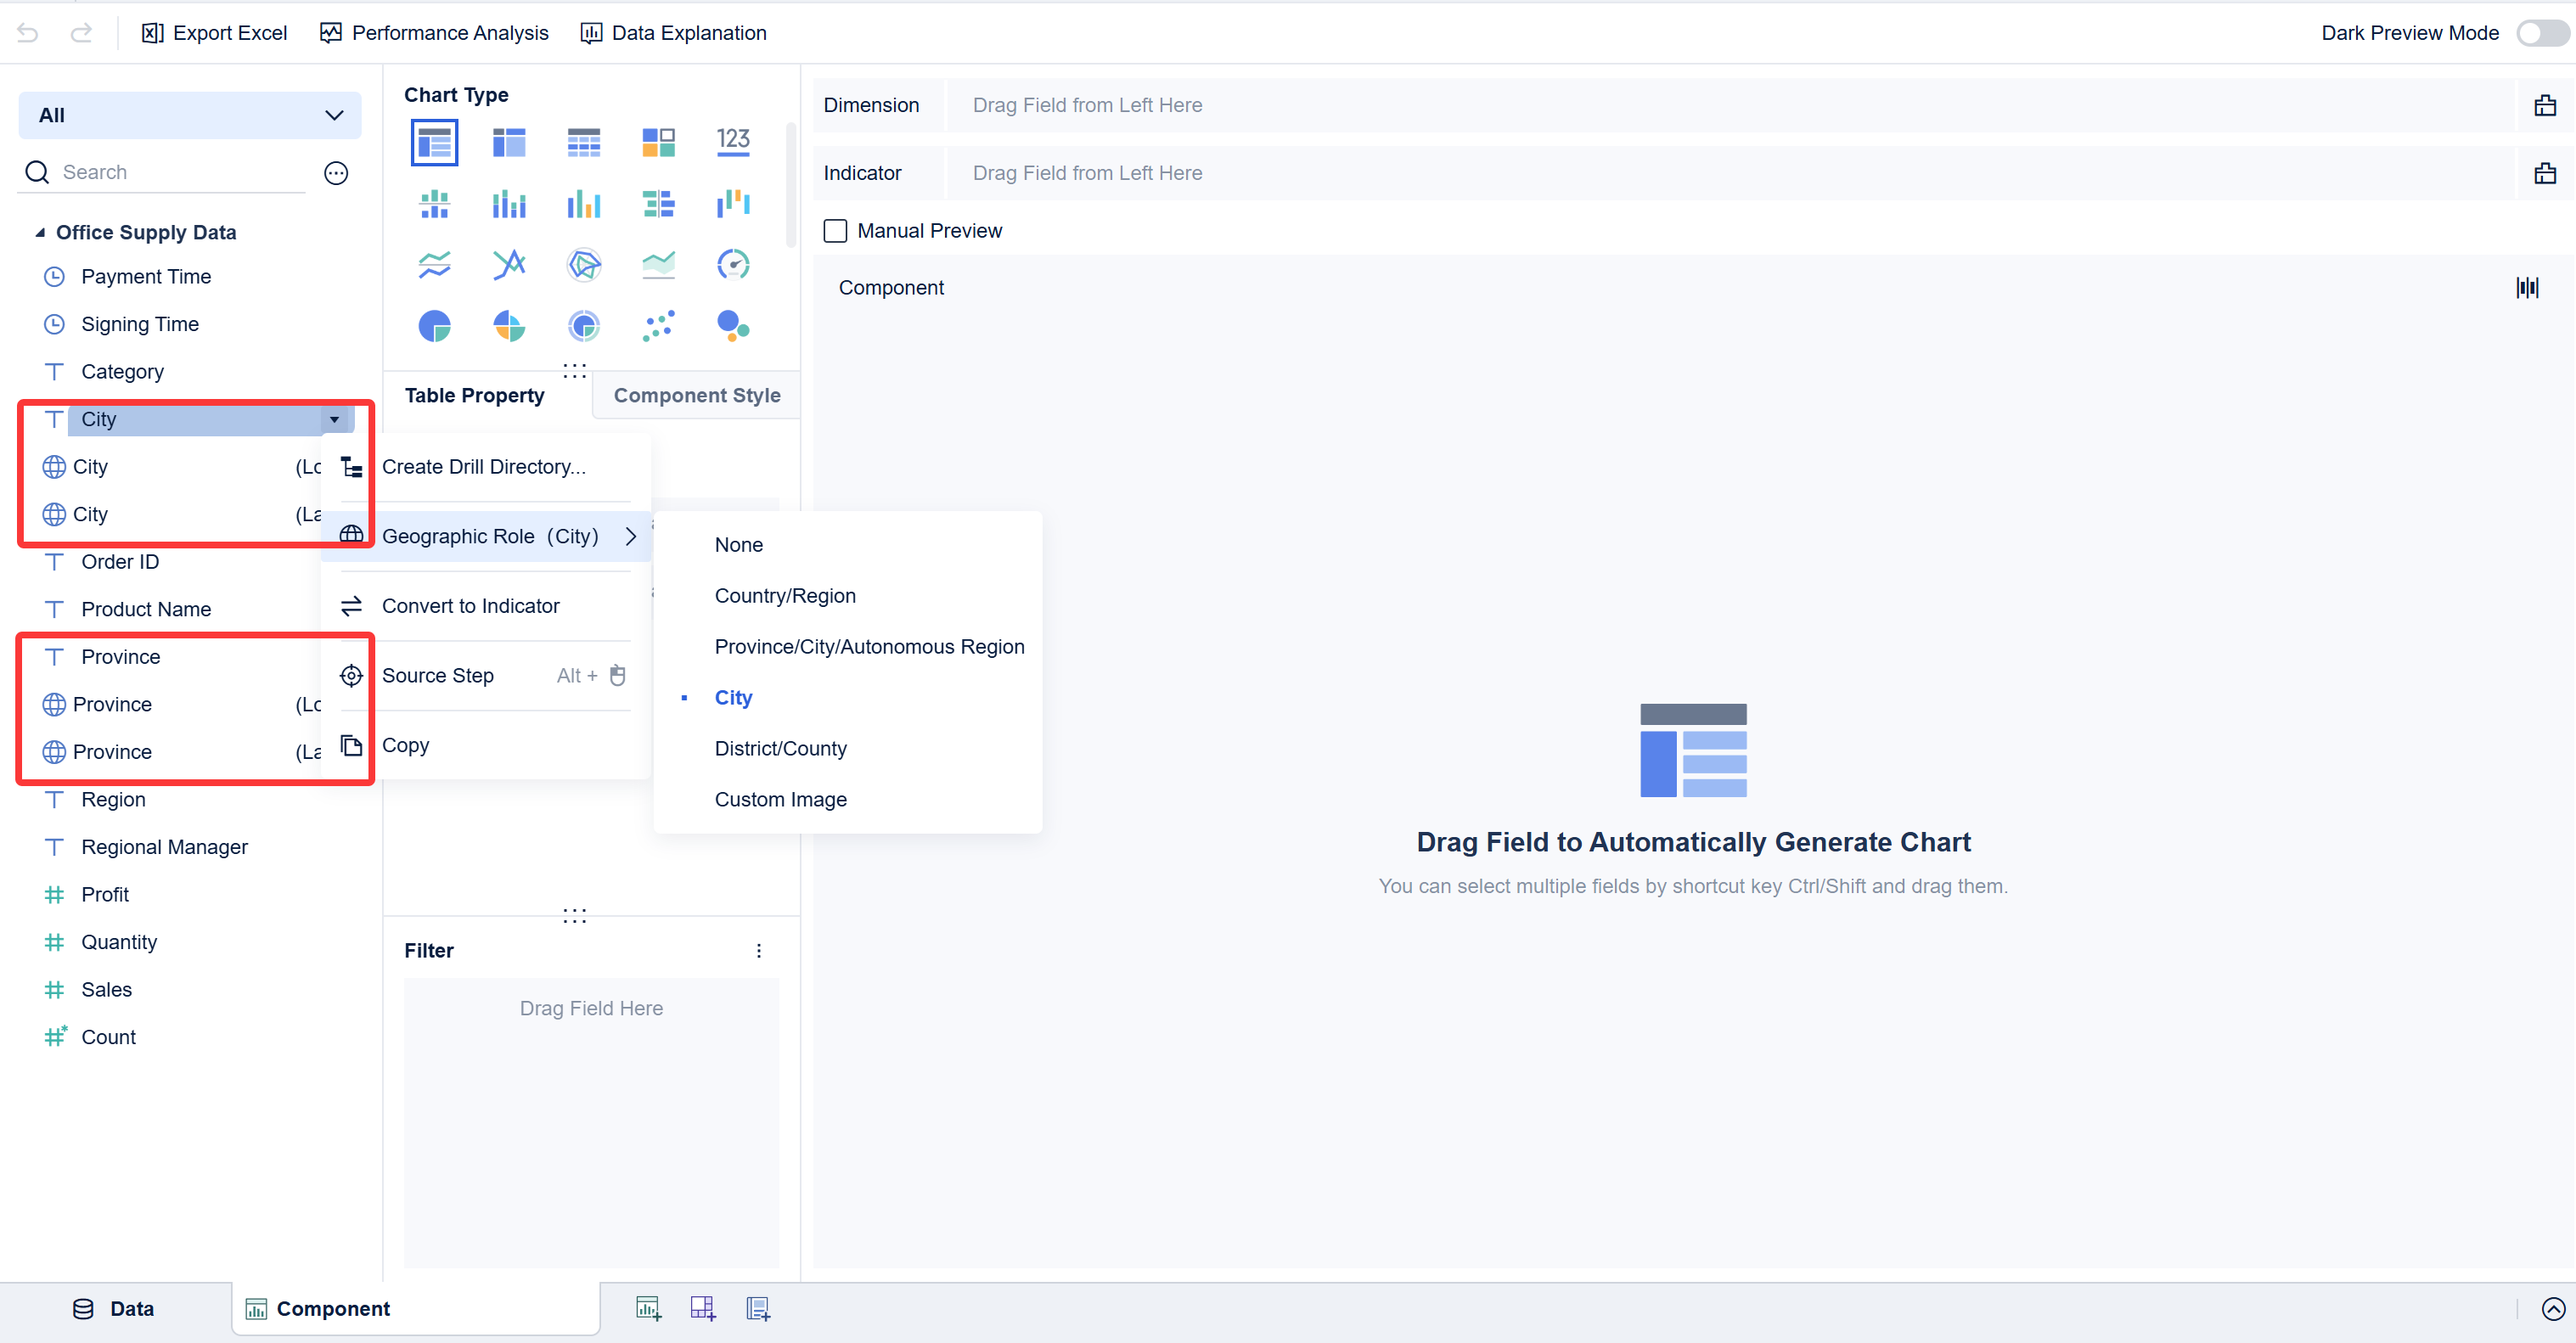Click into the field Search box
This screenshot has height=1343, width=2576.
(x=160, y=171)
